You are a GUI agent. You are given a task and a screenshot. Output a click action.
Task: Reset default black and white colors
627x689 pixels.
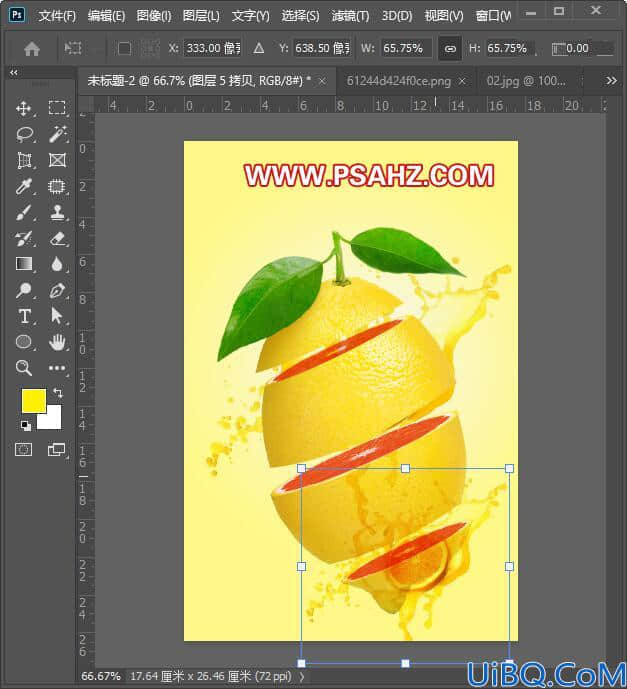[x=26, y=425]
